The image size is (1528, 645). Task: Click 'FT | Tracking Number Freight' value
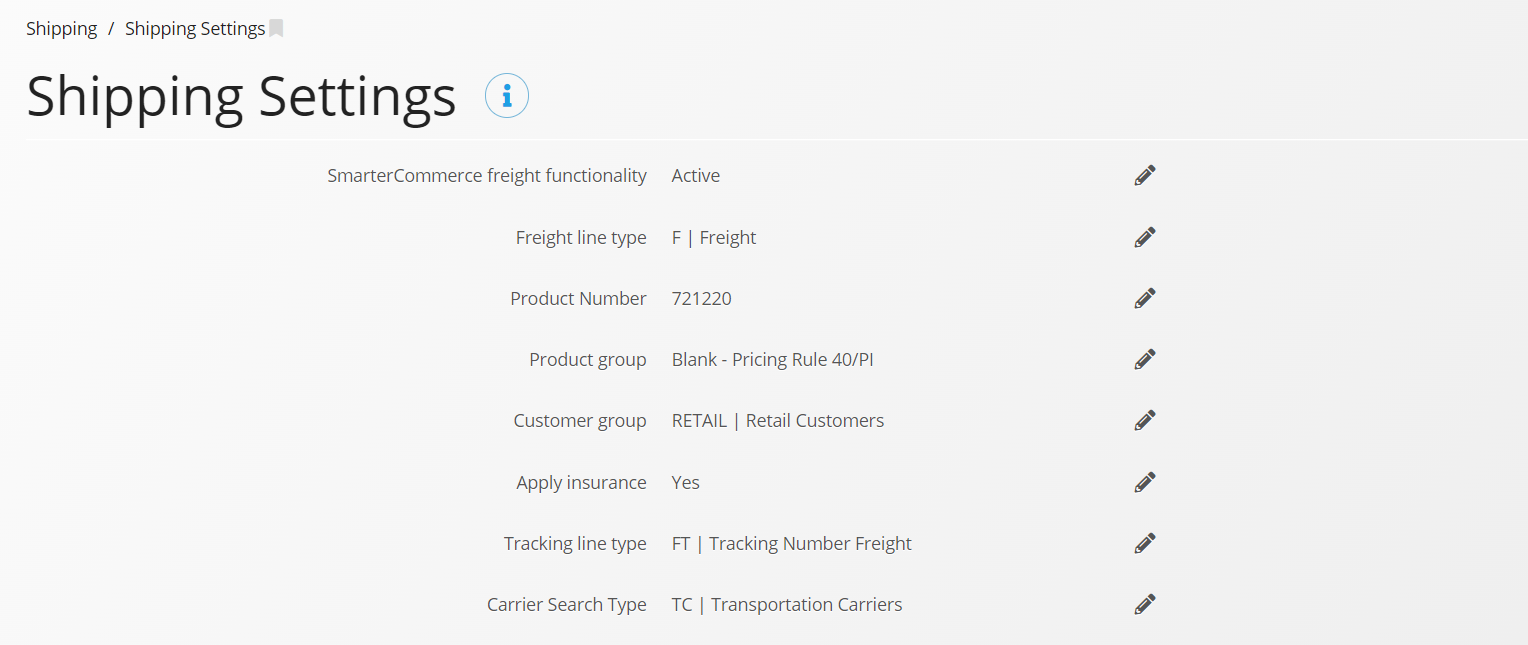coord(792,543)
